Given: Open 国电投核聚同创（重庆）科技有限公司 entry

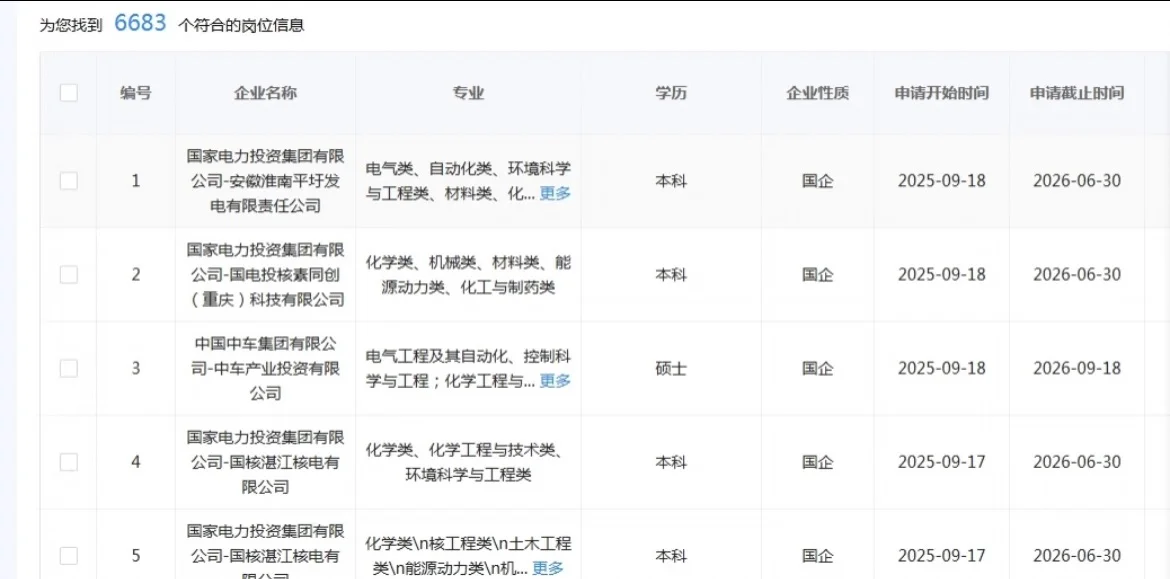Looking at the screenshot, I should coord(263,275).
